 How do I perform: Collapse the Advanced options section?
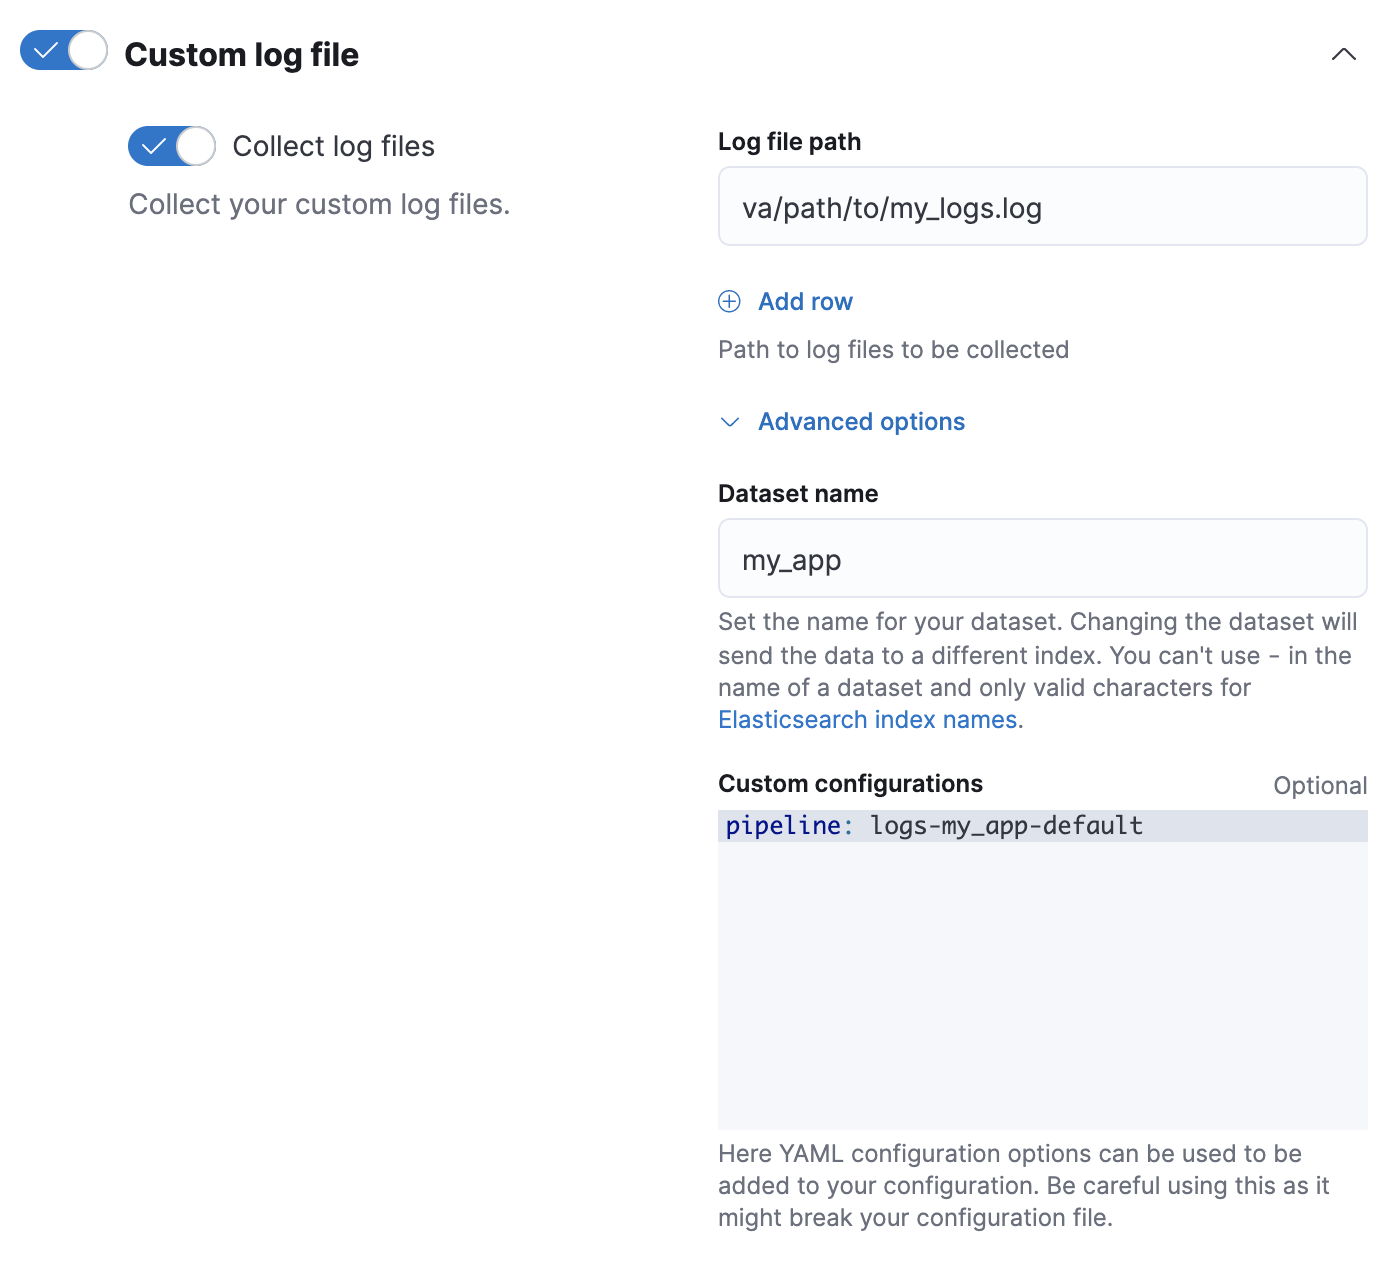[x=860, y=422]
